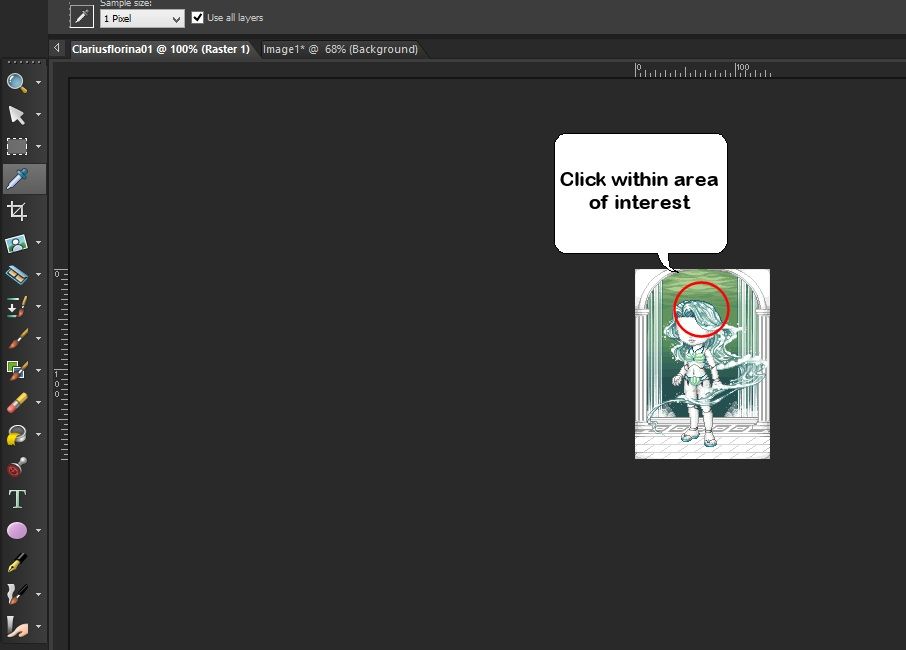Expand the Oil Brush flyout arrow
This screenshot has width=906, height=650.
(x=38, y=595)
